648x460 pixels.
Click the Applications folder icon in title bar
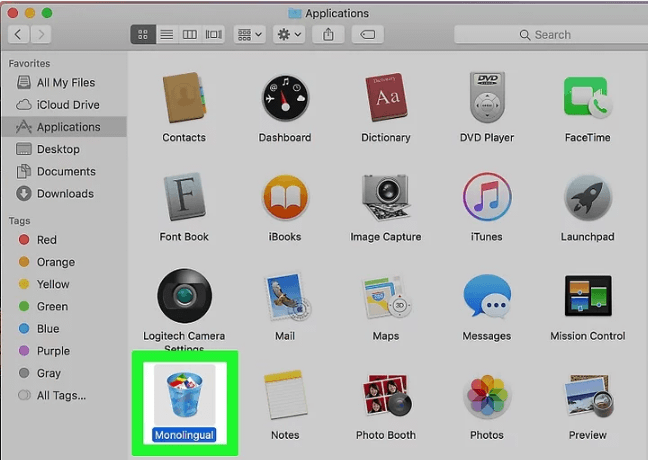295,13
